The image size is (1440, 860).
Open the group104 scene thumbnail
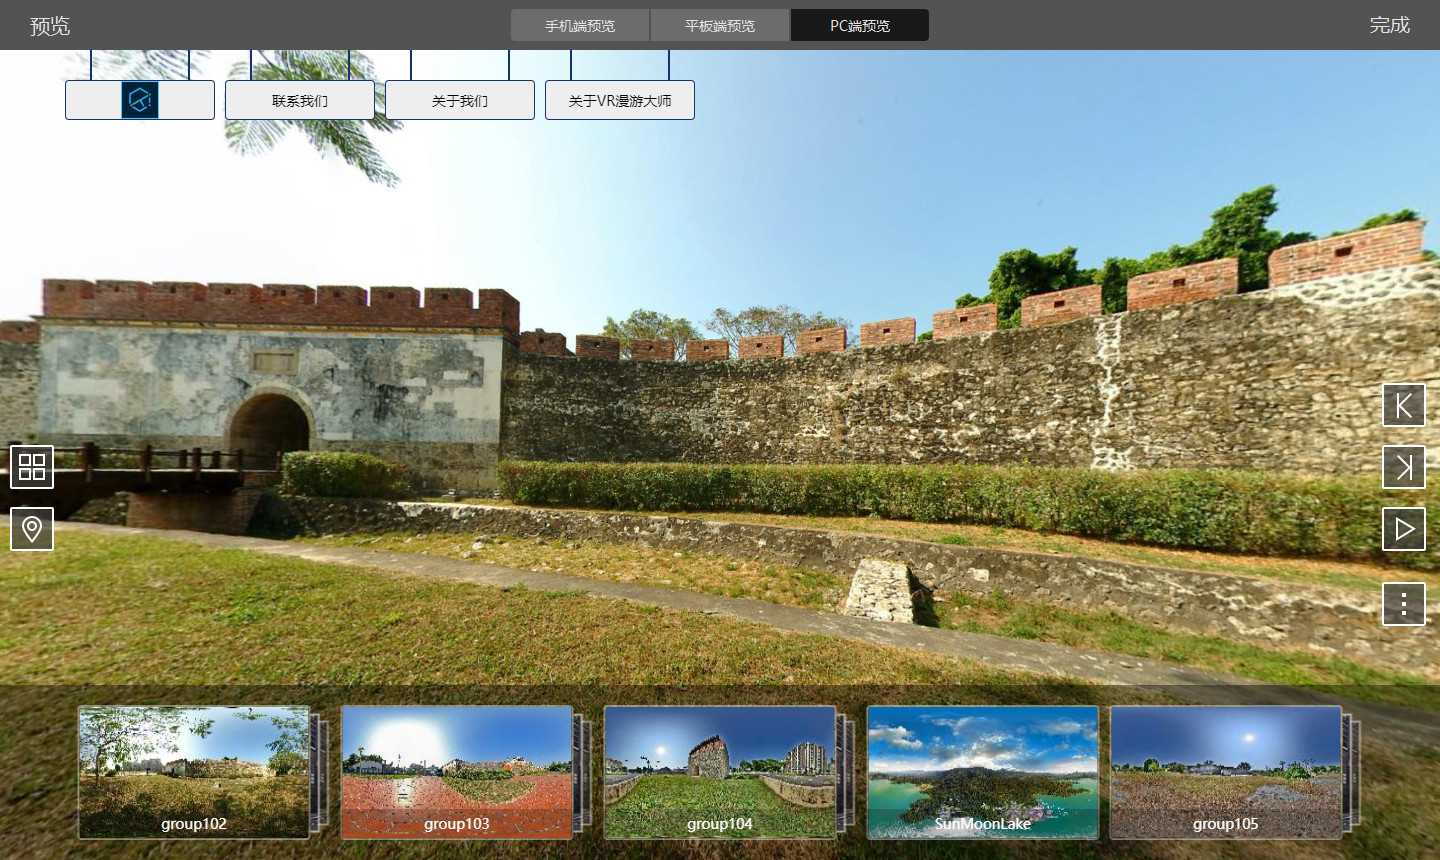click(x=720, y=772)
